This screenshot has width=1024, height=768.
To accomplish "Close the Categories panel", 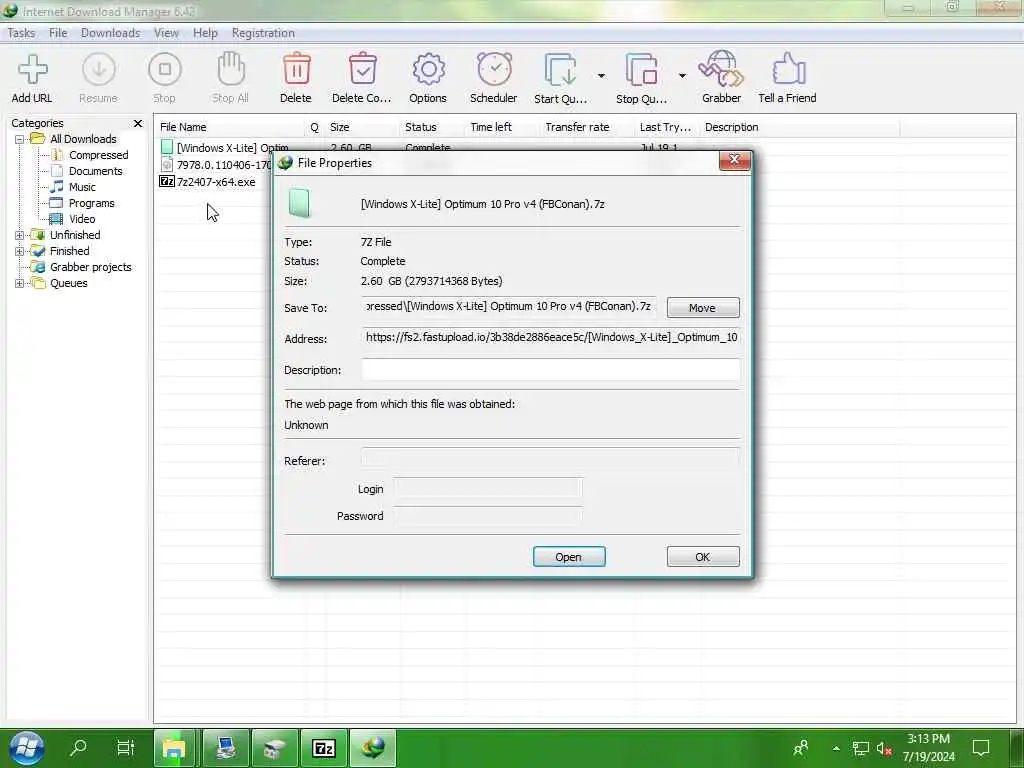I will click(x=138, y=123).
